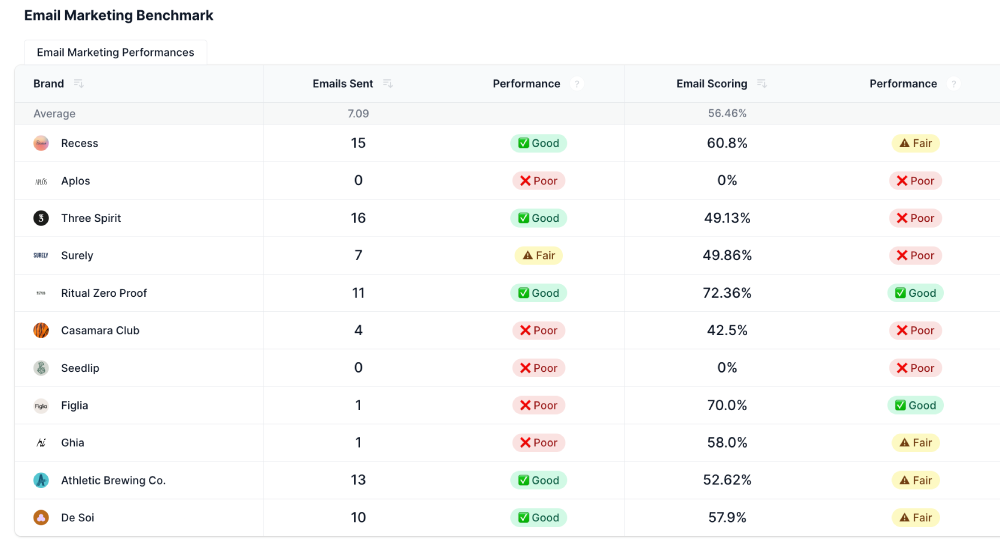Show help for Email Scoring Performance column
The image size is (1000, 551).
point(953,84)
